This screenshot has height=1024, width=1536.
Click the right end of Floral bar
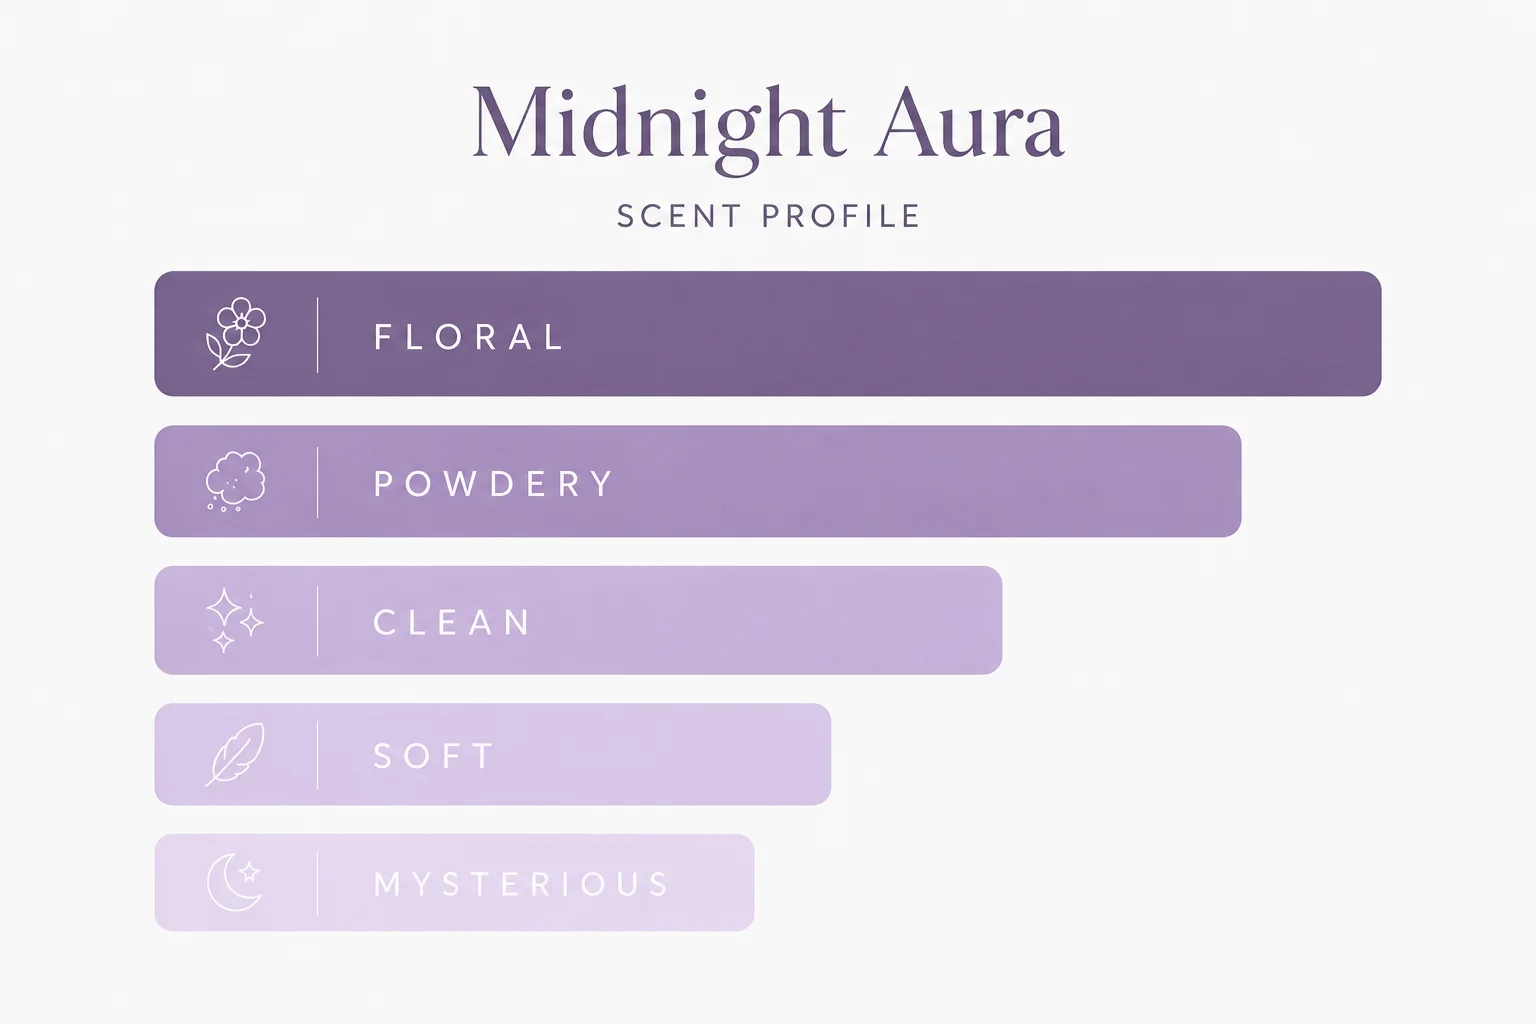click(x=1366, y=334)
